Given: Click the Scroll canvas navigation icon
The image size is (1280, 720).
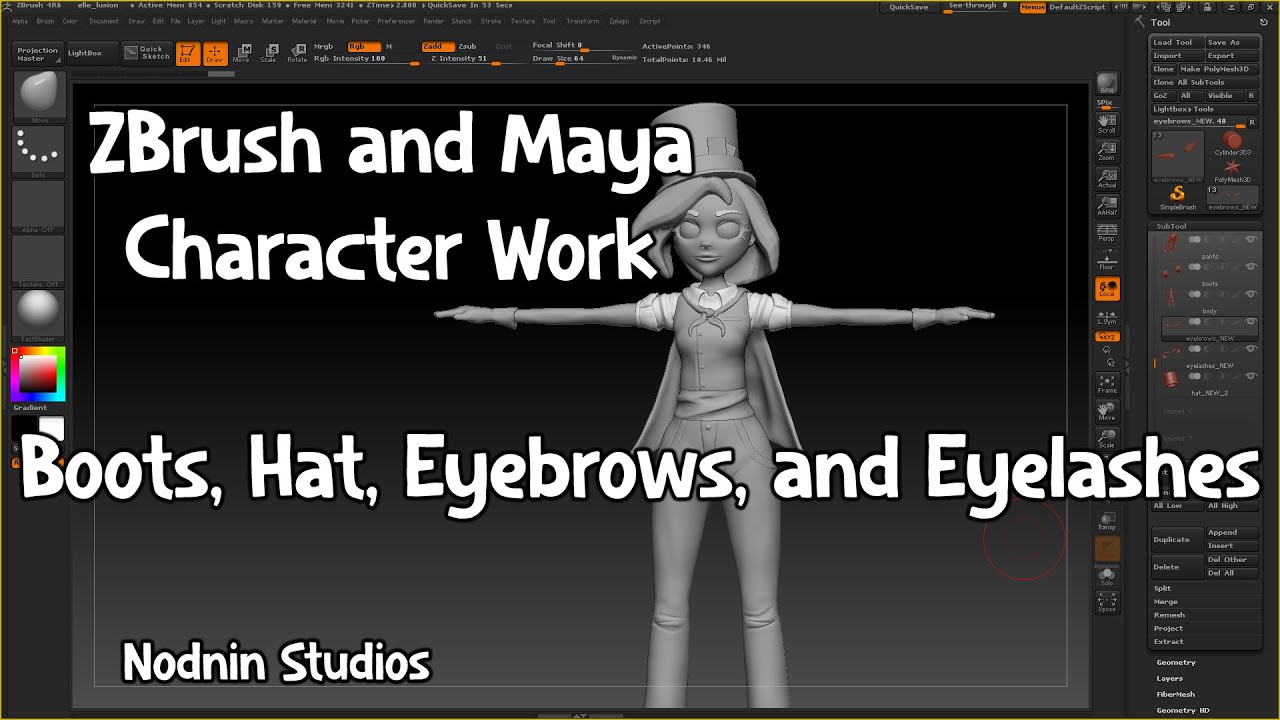Looking at the screenshot, I should 1107,124.
